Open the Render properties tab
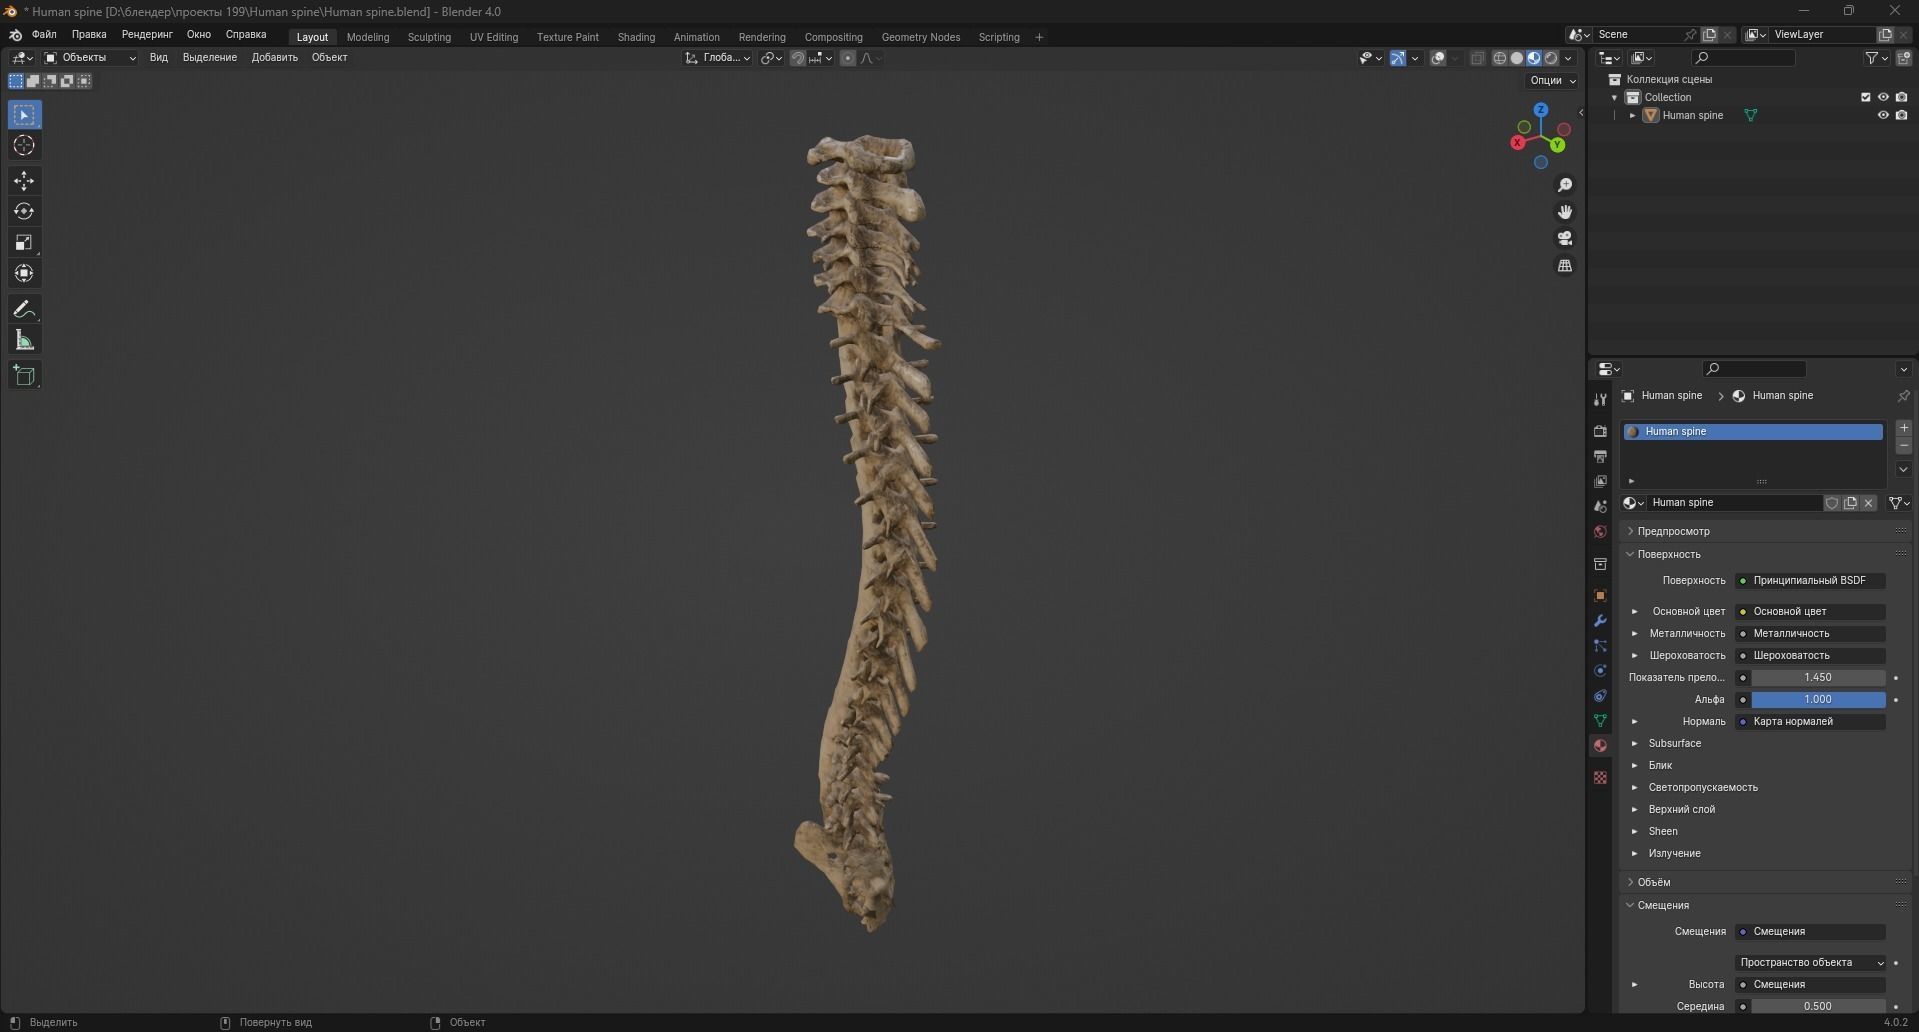This screenshot has width=1919, height=1032. point(1600,431)
